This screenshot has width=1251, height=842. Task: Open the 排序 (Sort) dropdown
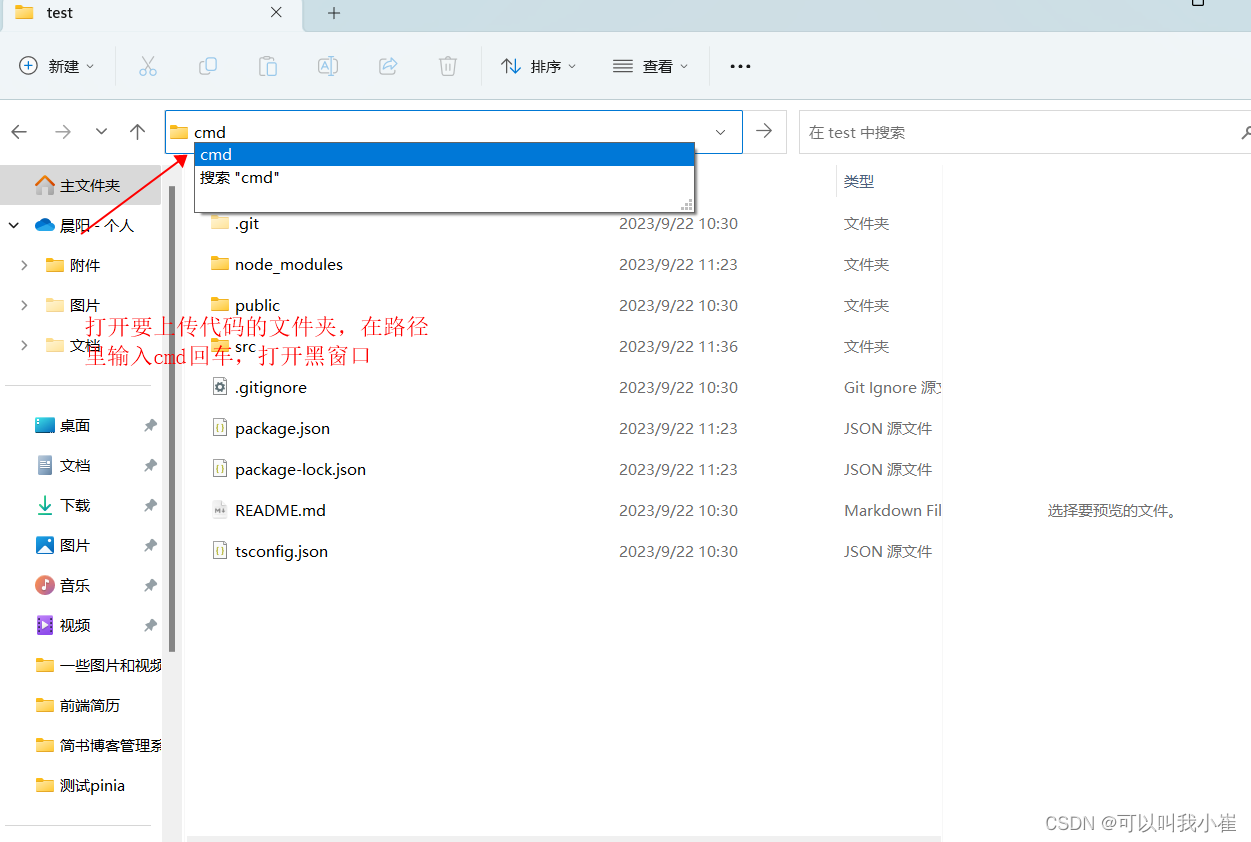pos(539,66)
